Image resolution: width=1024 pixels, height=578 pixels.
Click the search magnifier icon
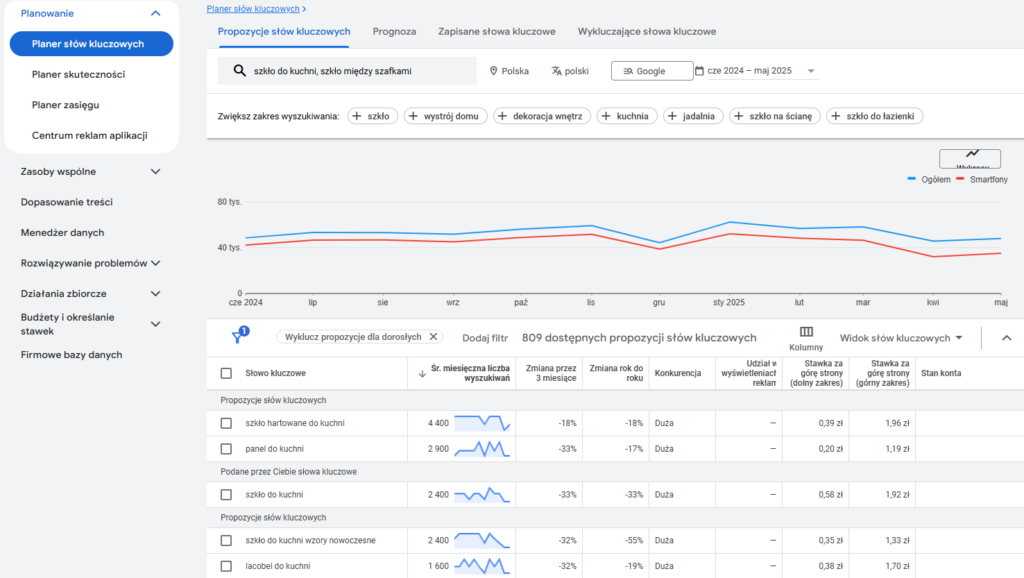(x=240, y=71)
